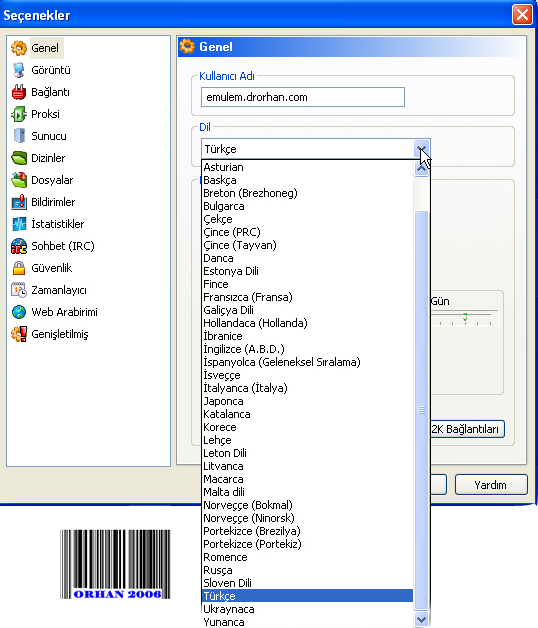Image resolution: width=538 pixels, height=628 pixels.
Task: Click the 2K Bağlantıları button
Action: click(x=467, y=429)
